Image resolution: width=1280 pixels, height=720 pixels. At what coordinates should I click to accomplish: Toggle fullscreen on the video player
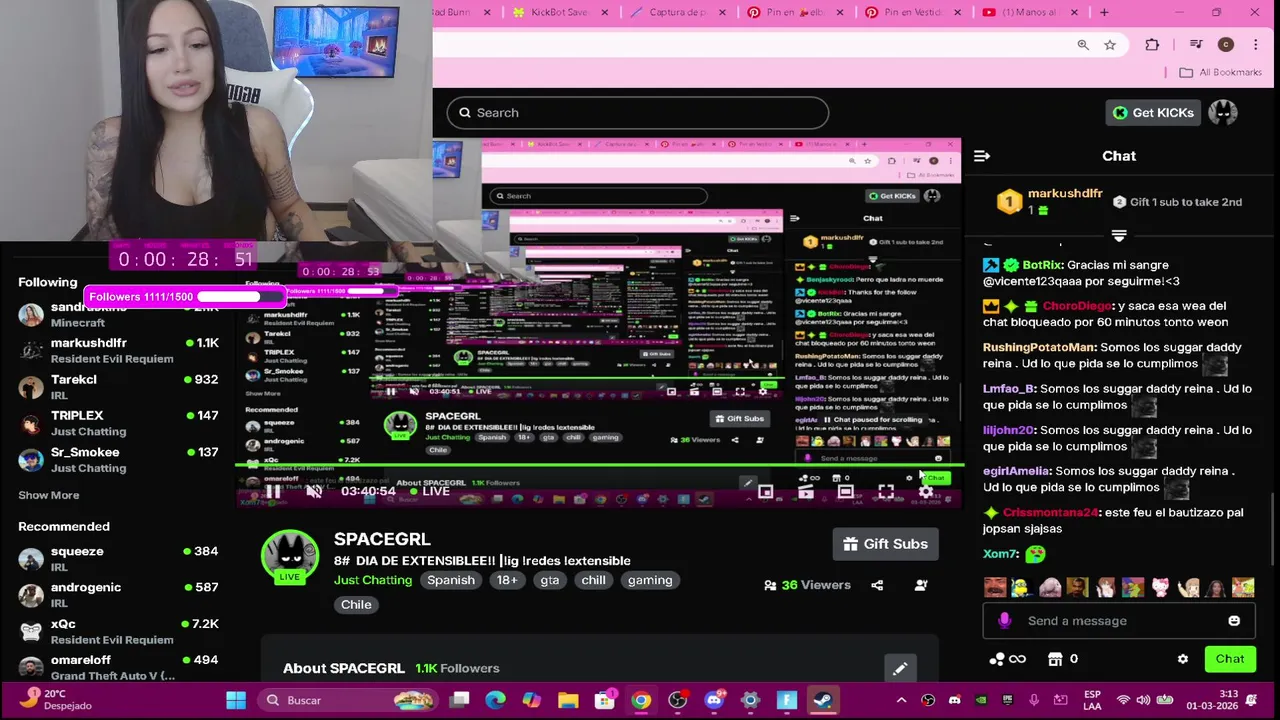coord(886,491)
